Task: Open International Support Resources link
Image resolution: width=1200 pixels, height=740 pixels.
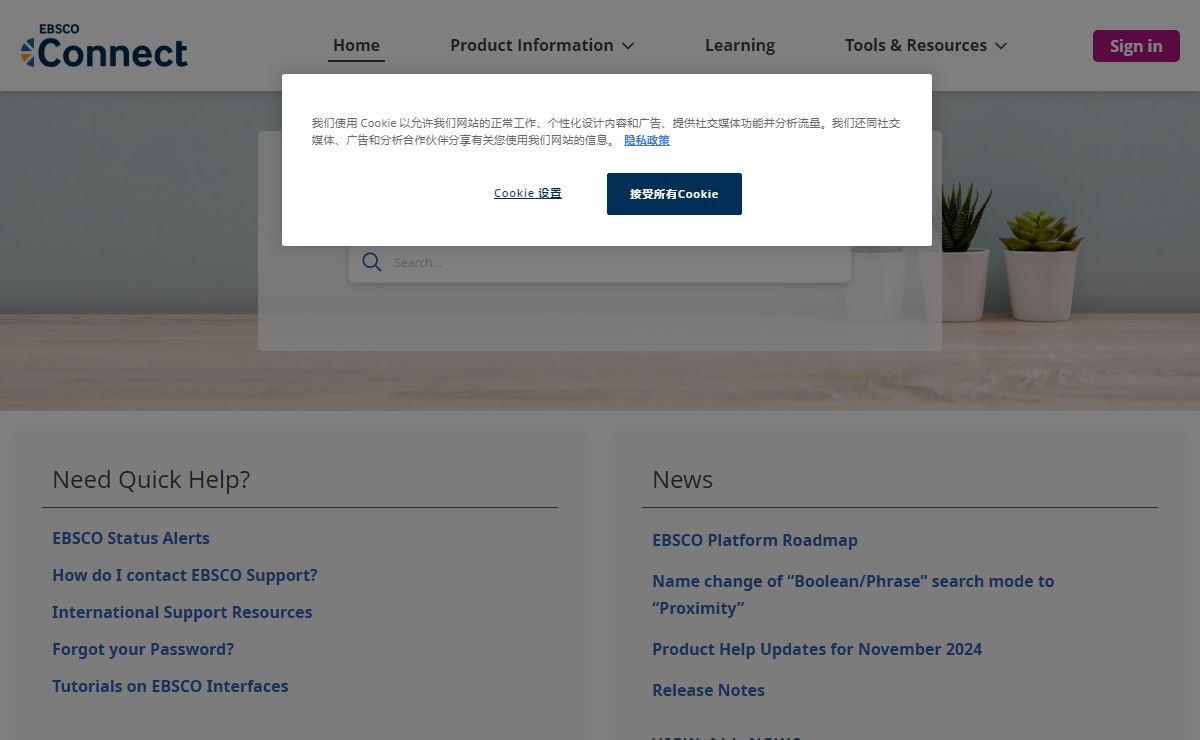Action: (x=182, y=612)
